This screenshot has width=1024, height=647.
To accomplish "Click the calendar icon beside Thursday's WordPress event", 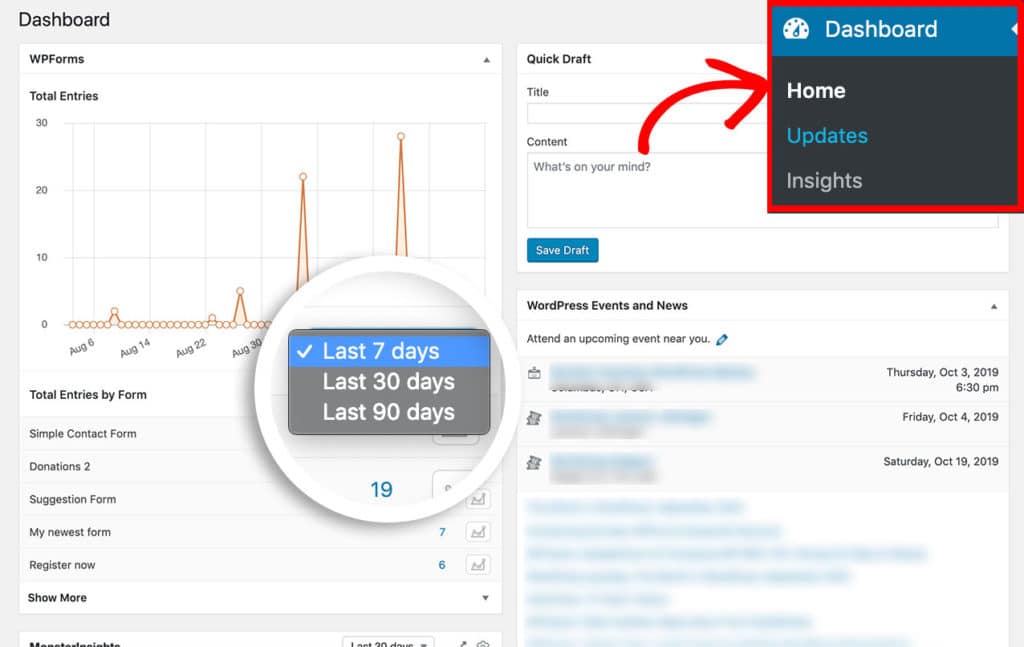I will (x=534, y=371).
